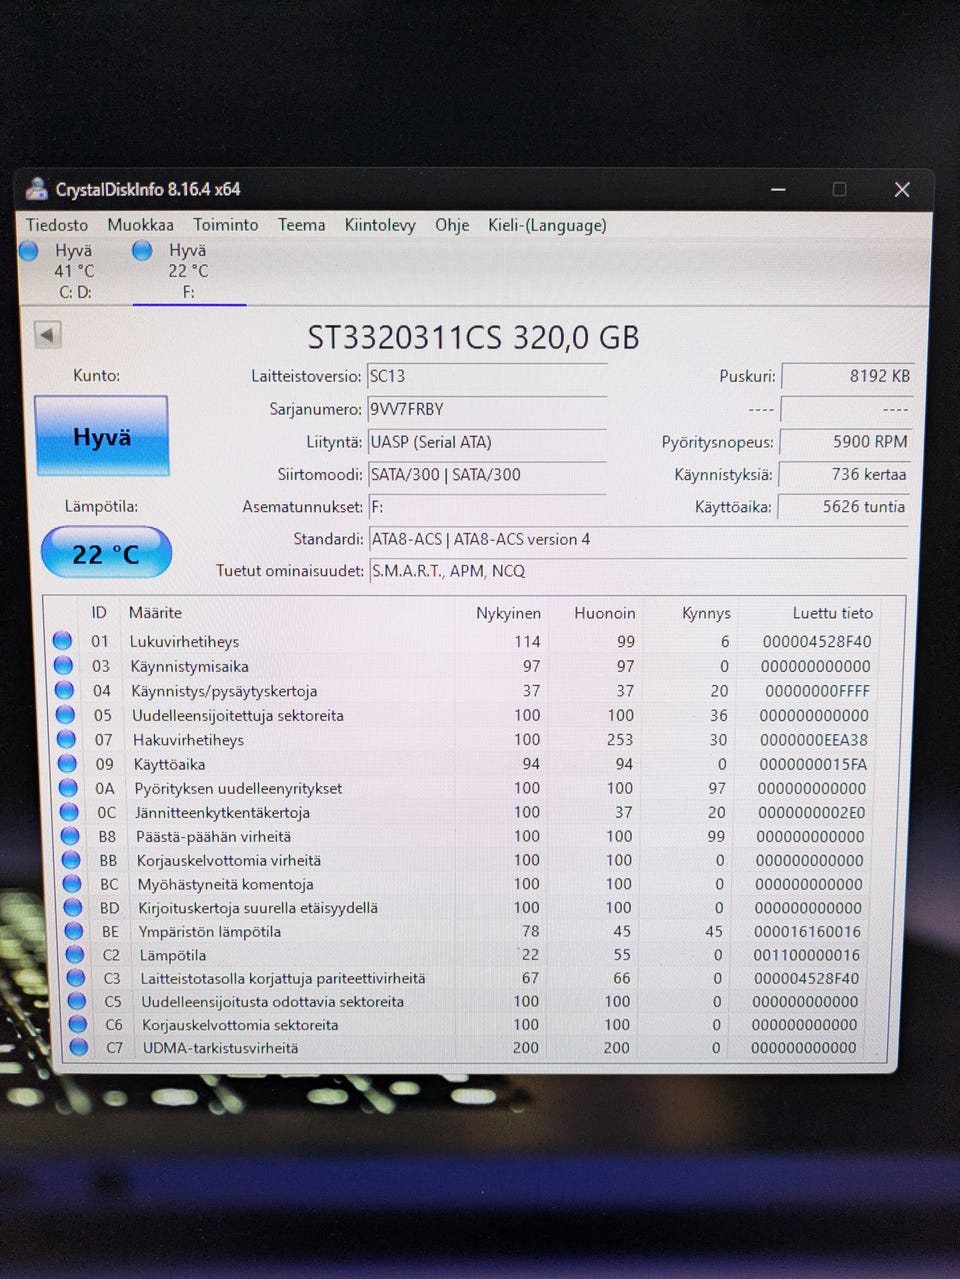This screenshot has height=1279, width=960.
Task: Click the status orb for Myöhästyneitä komentoja
Action: tap(72, 884)
